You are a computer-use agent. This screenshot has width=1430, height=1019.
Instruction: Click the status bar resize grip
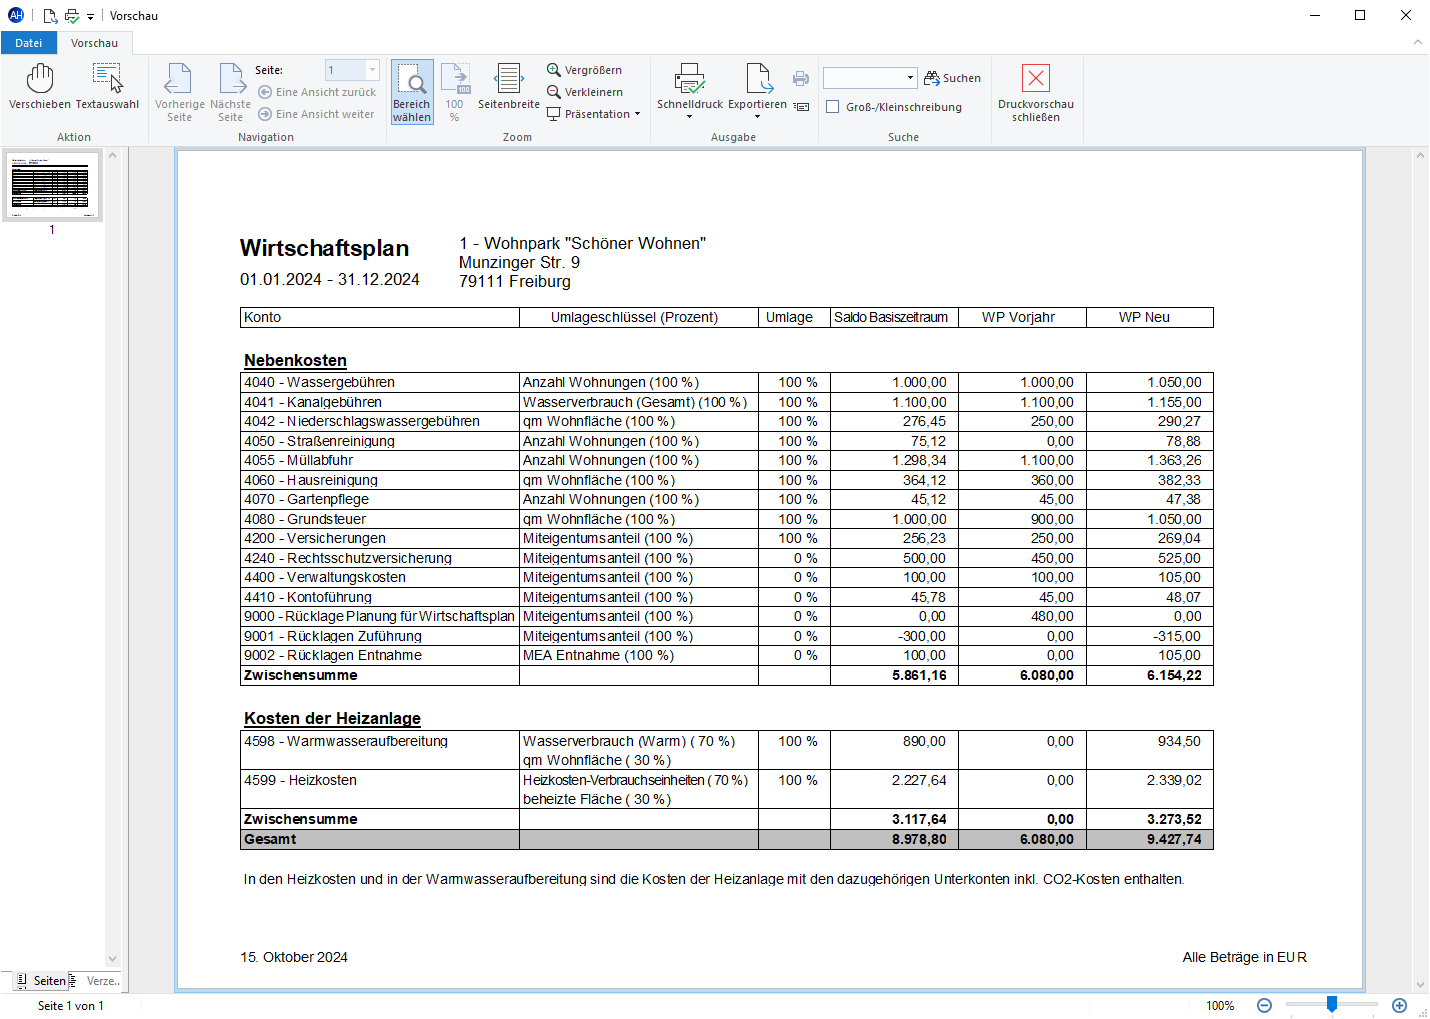pyautogui.click(x=1421, y=1011)
